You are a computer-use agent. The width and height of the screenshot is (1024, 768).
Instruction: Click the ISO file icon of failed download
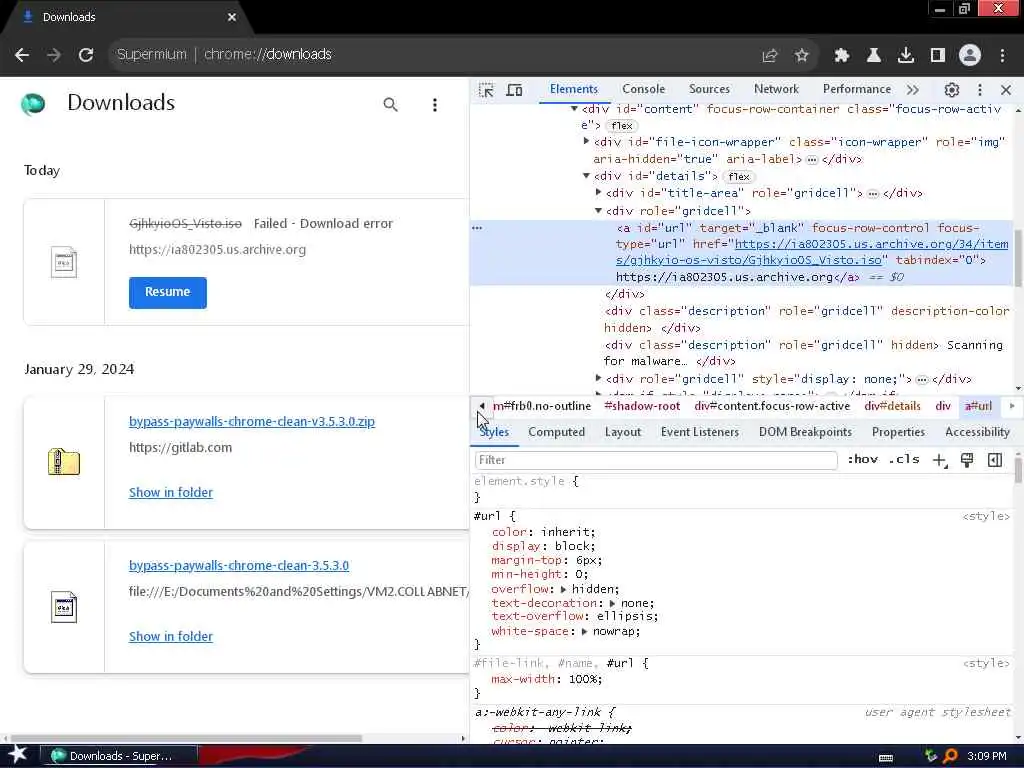(x=64, y=263)
